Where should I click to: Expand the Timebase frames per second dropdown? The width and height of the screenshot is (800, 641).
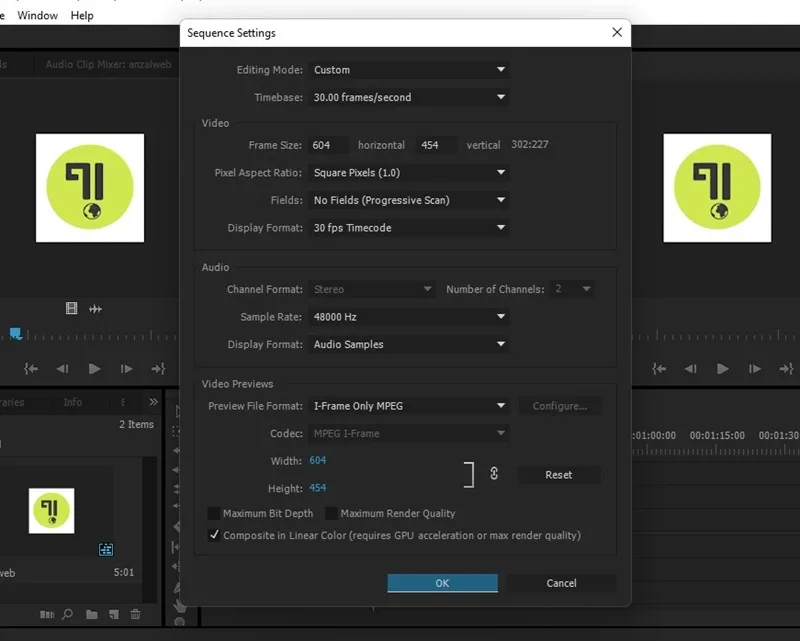coord(408,97)
